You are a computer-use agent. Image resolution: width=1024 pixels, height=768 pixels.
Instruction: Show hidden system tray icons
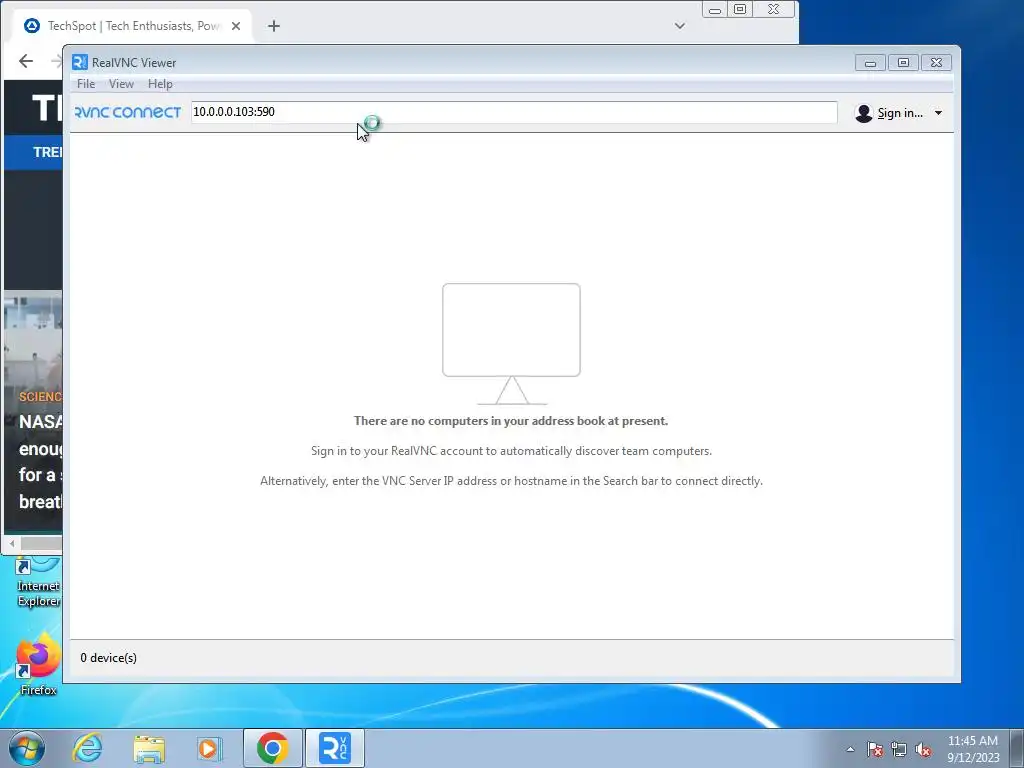850,749
